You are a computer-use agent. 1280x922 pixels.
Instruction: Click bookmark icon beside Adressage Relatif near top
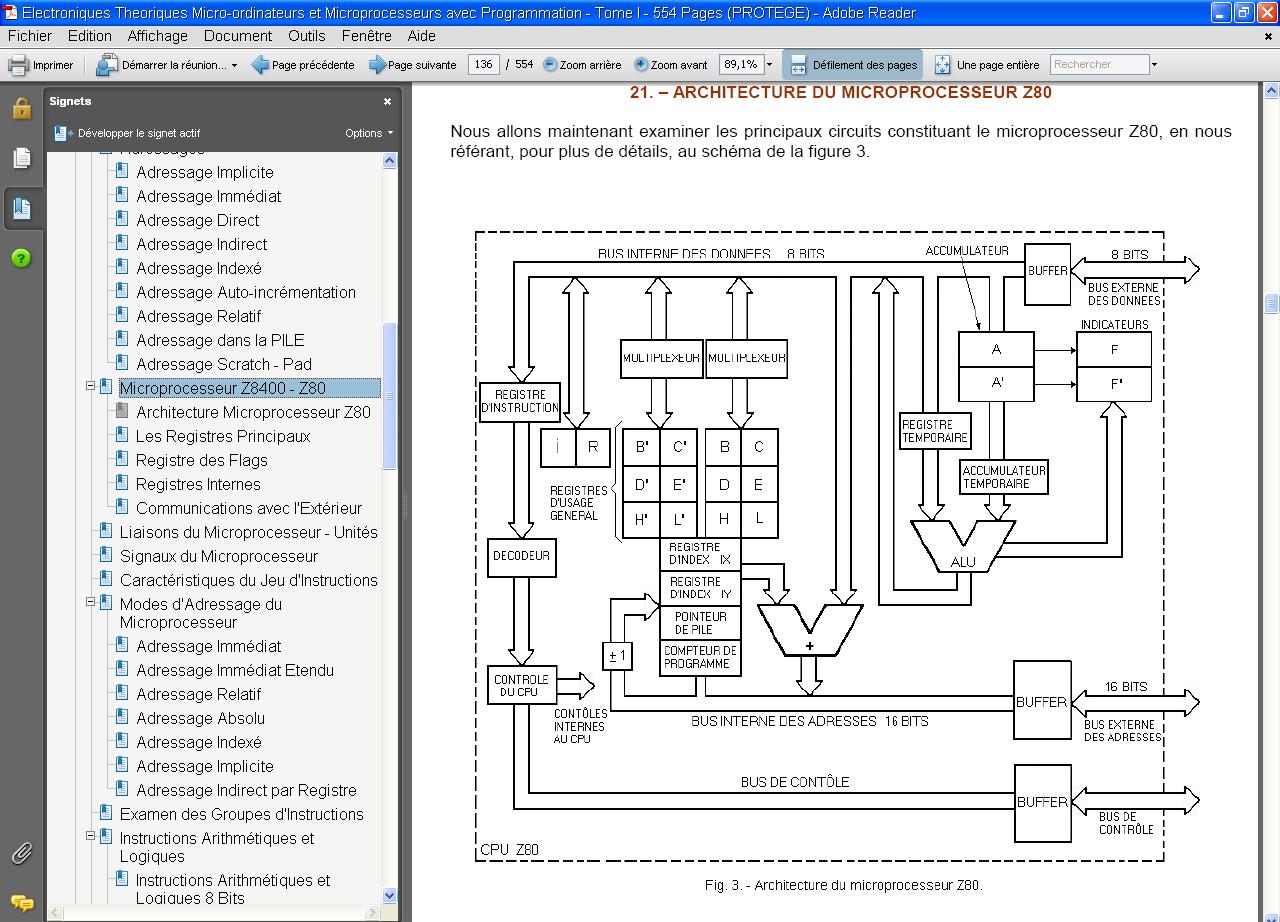click(x=122, y=315)
